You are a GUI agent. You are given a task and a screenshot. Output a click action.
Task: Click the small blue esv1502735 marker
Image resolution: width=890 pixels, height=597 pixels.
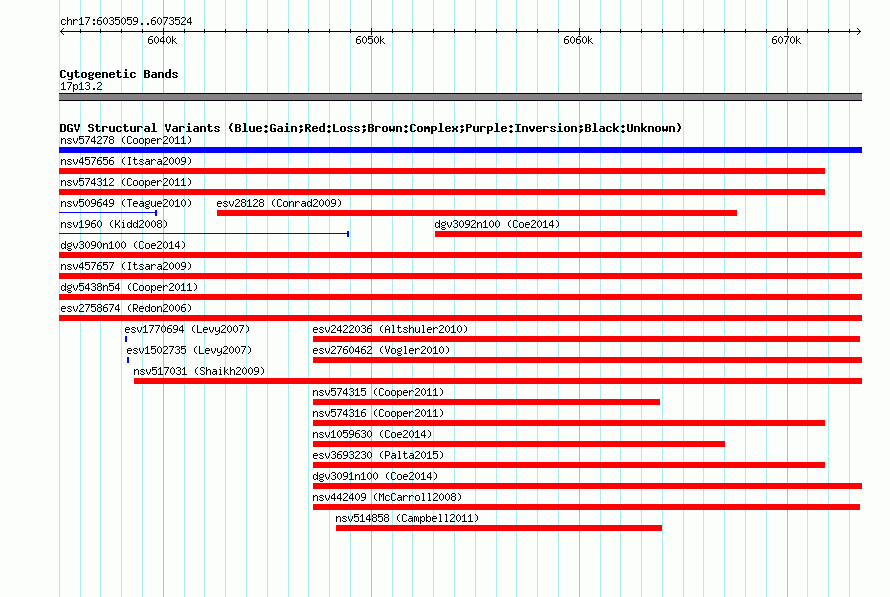(128, 360)
